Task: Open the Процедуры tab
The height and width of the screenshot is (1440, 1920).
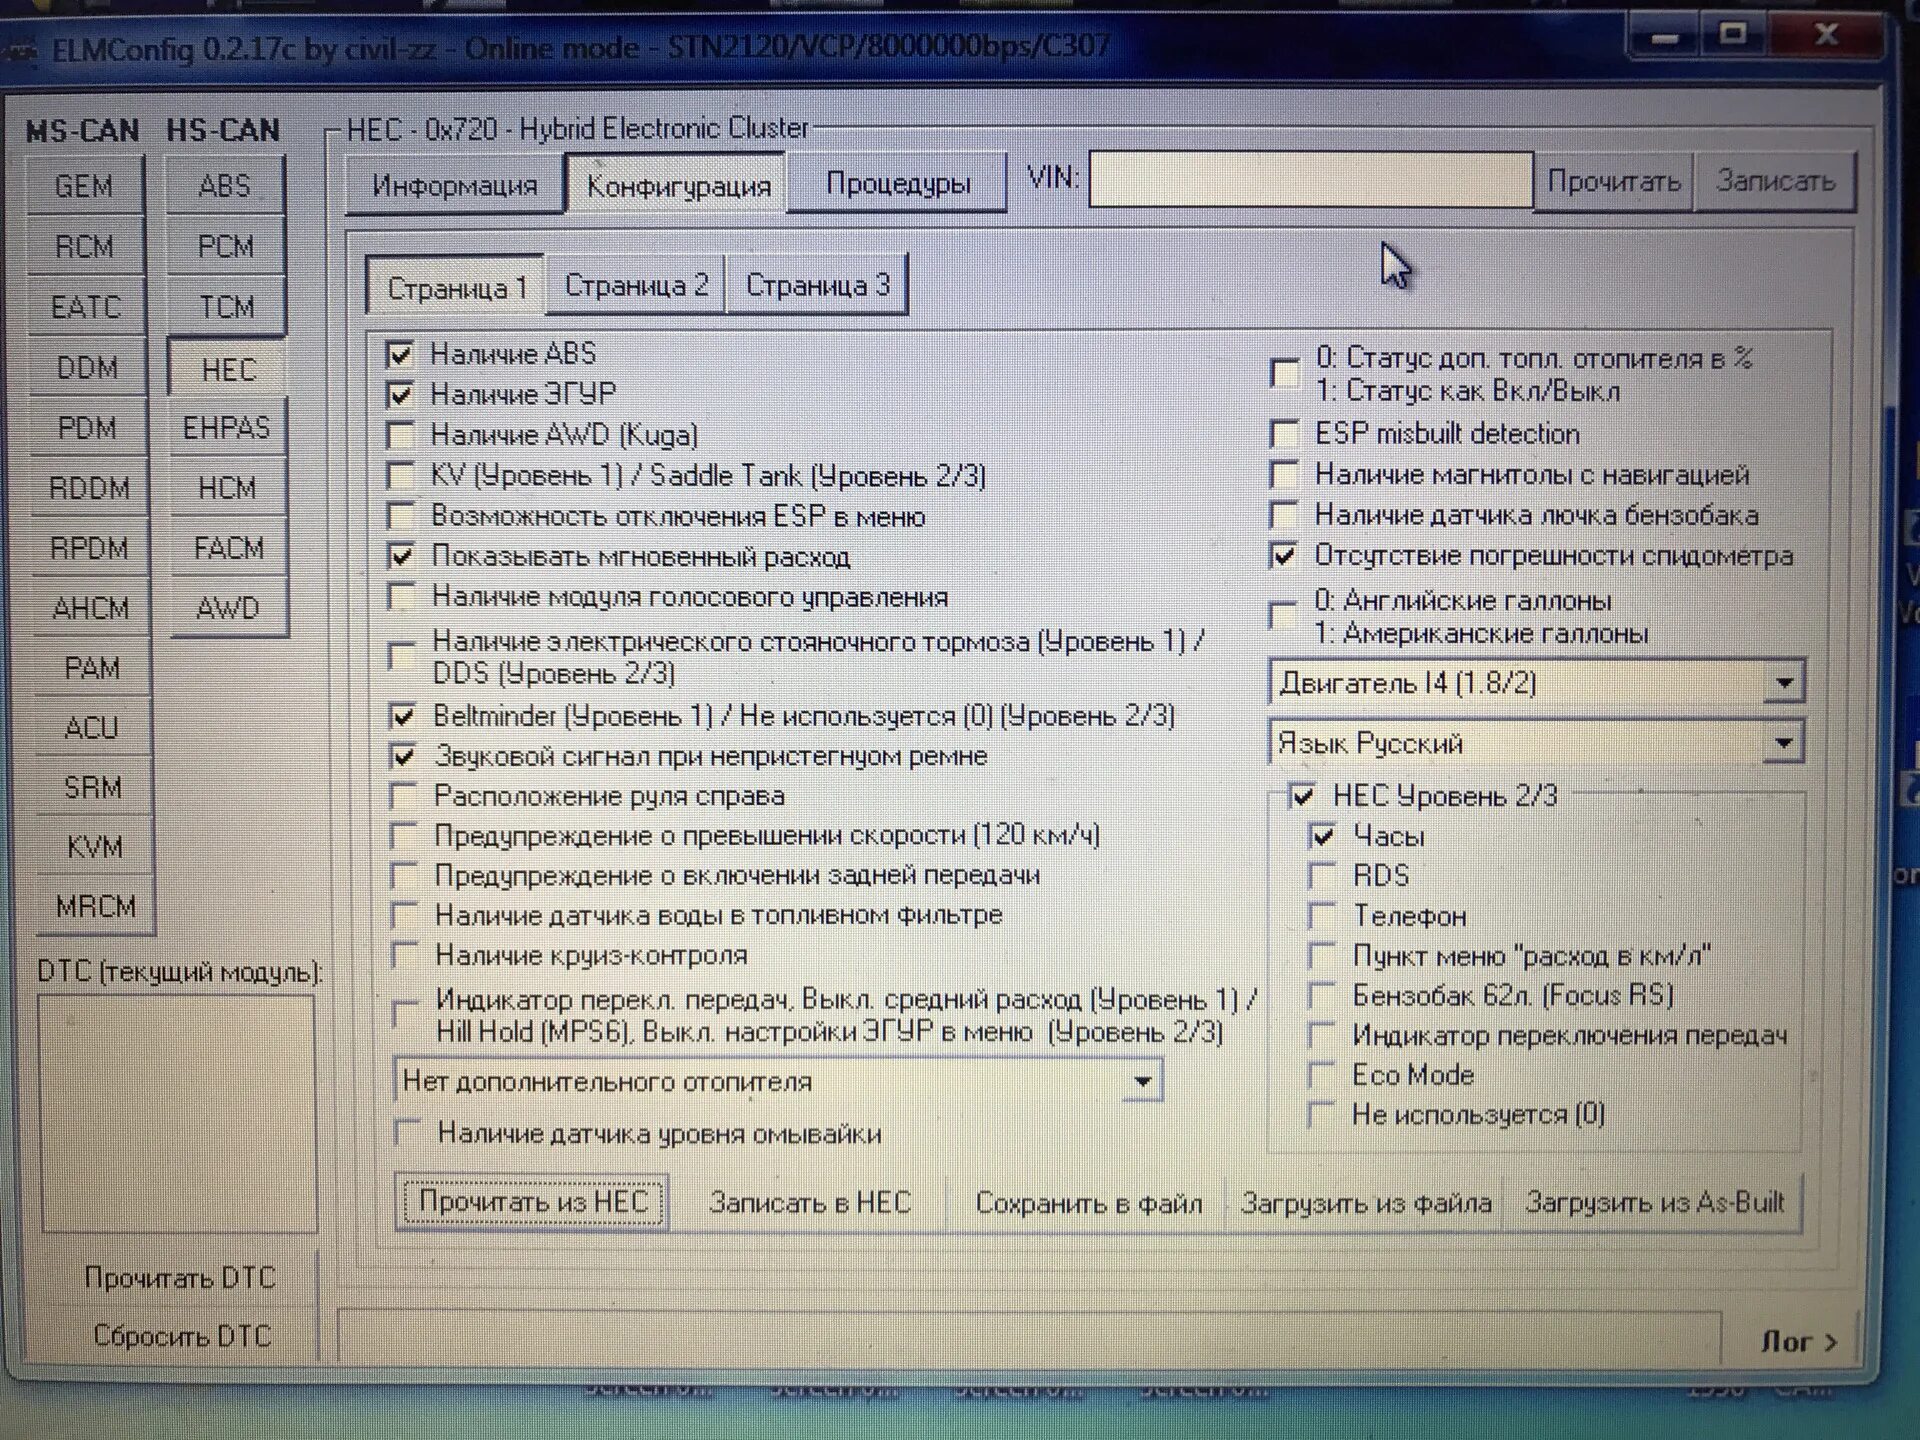Action: click(x=897, y=184)
